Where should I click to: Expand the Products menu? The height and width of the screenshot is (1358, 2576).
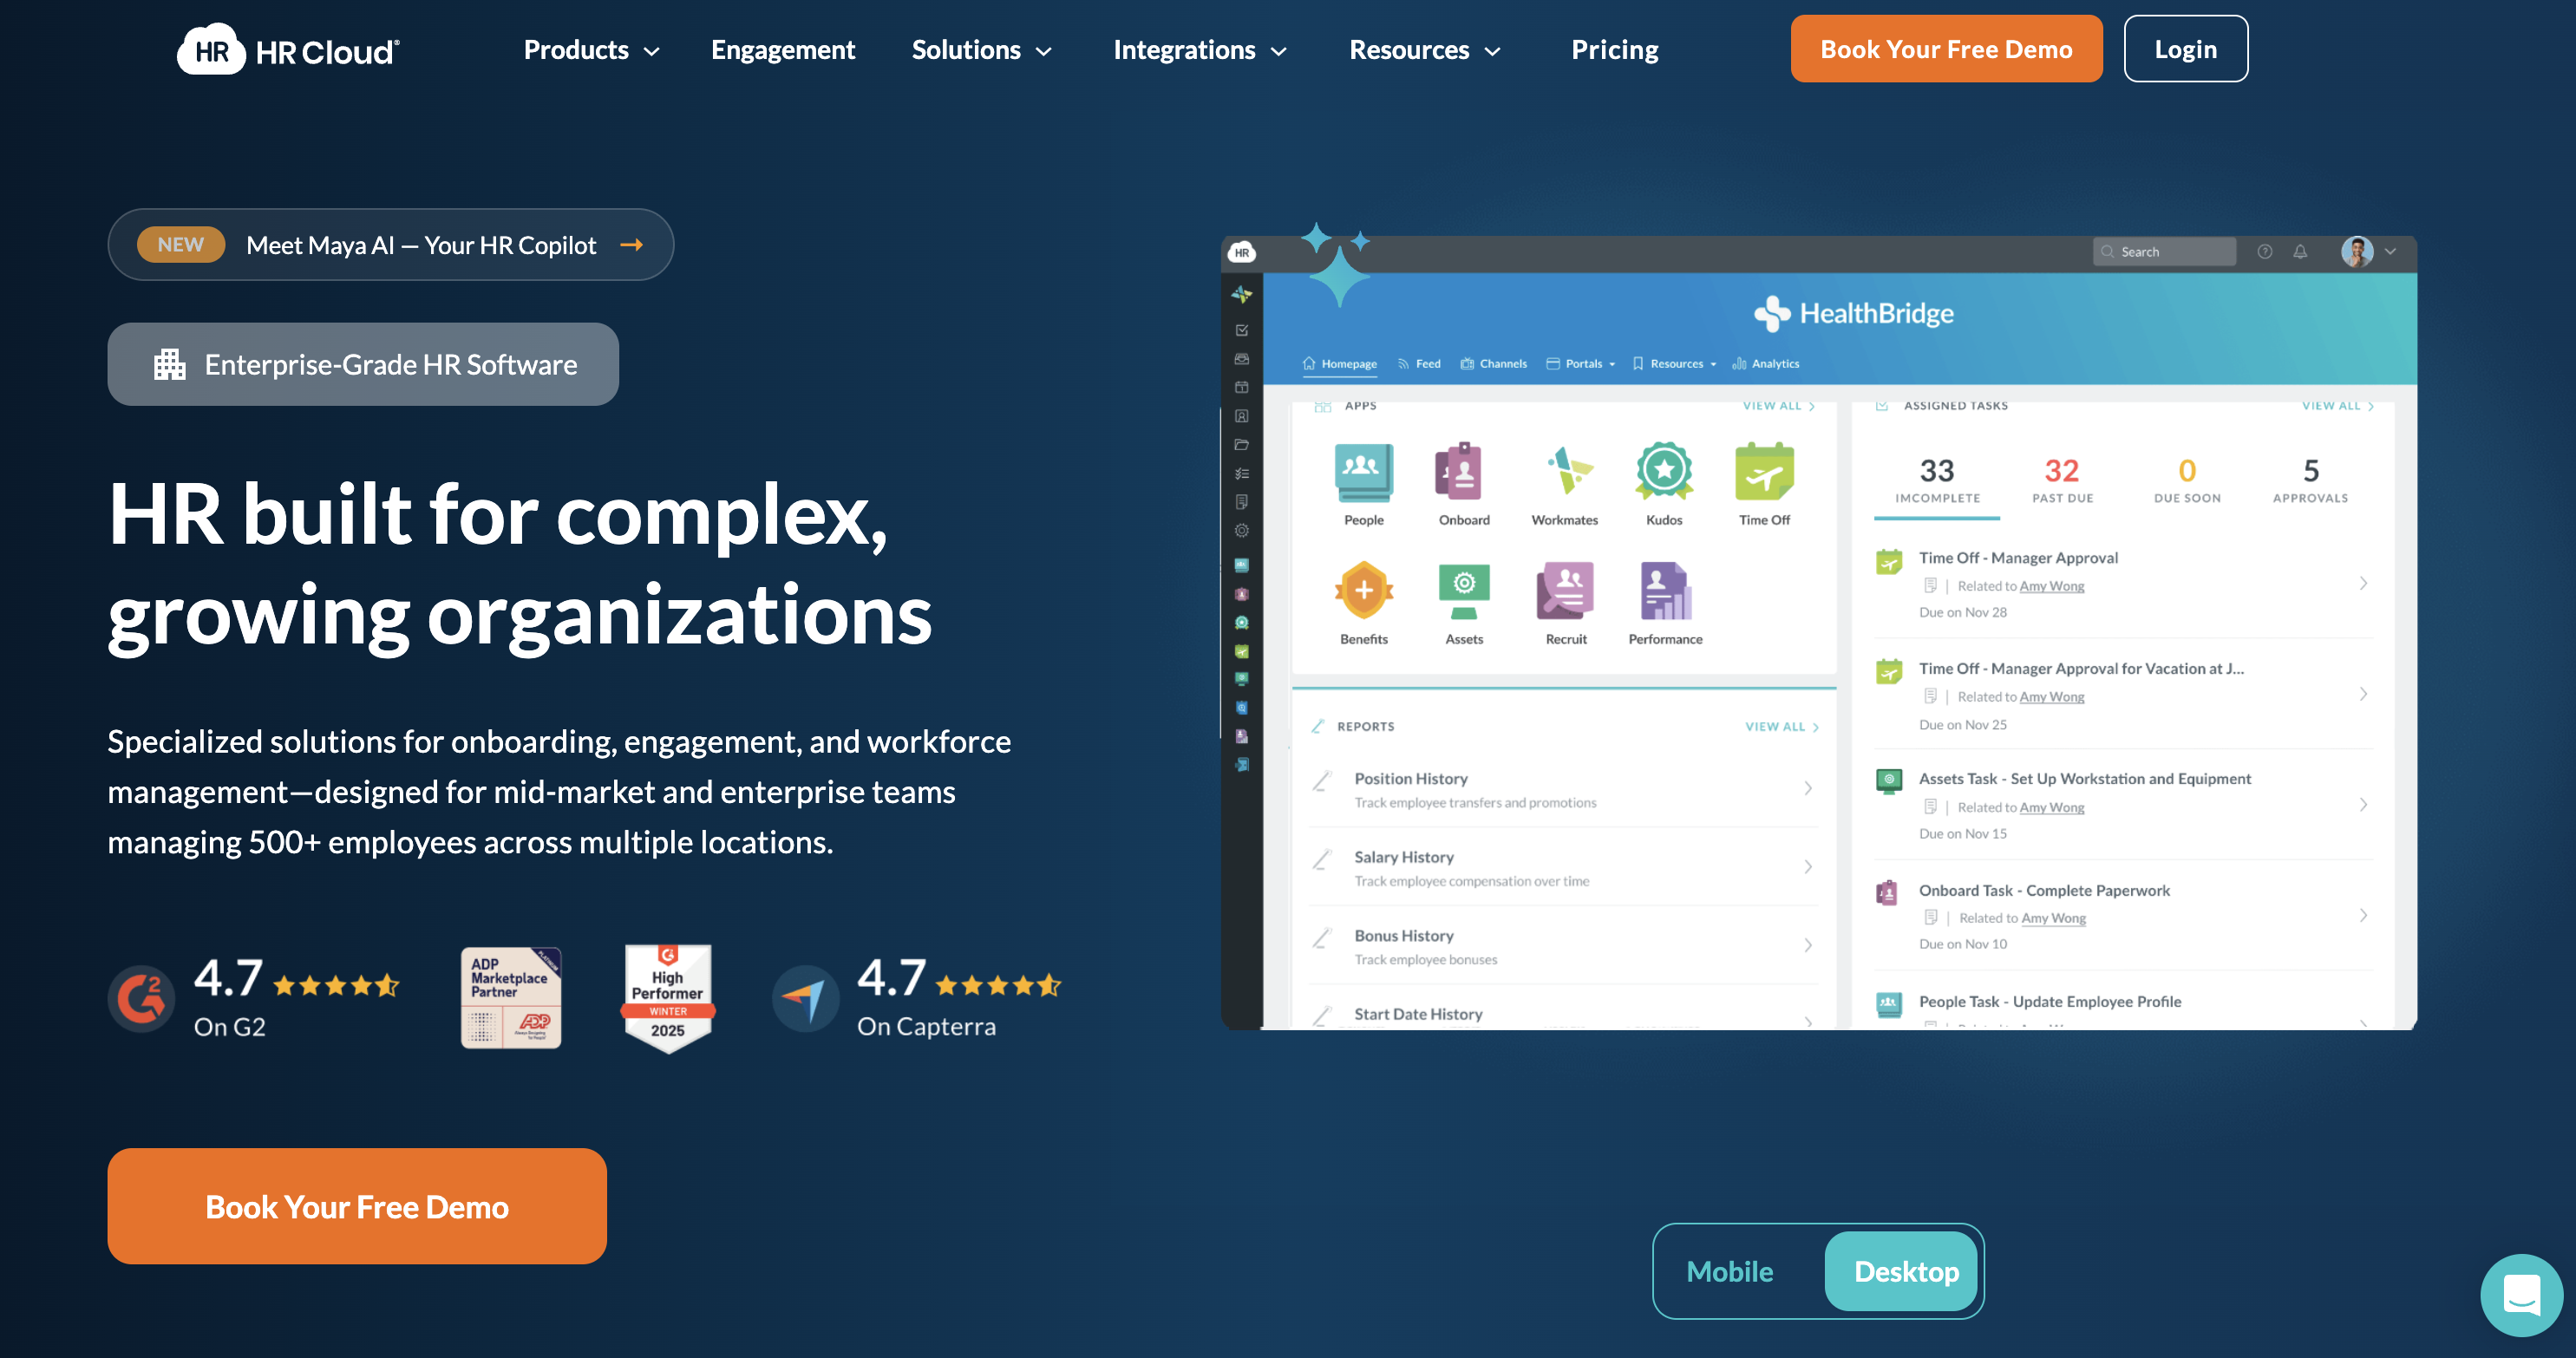pyautogui.click(x=592, y=50)
